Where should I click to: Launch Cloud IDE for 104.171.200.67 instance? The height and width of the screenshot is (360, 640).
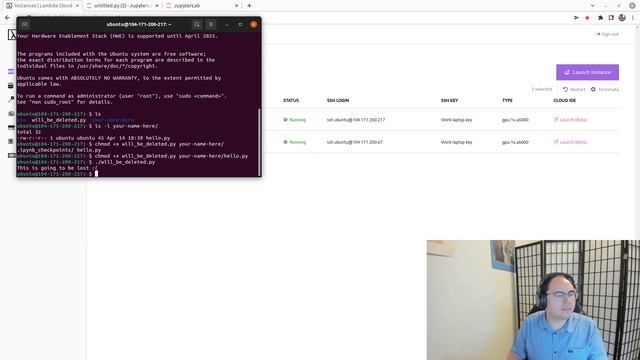pyautogui.click(x=570, y=142)
